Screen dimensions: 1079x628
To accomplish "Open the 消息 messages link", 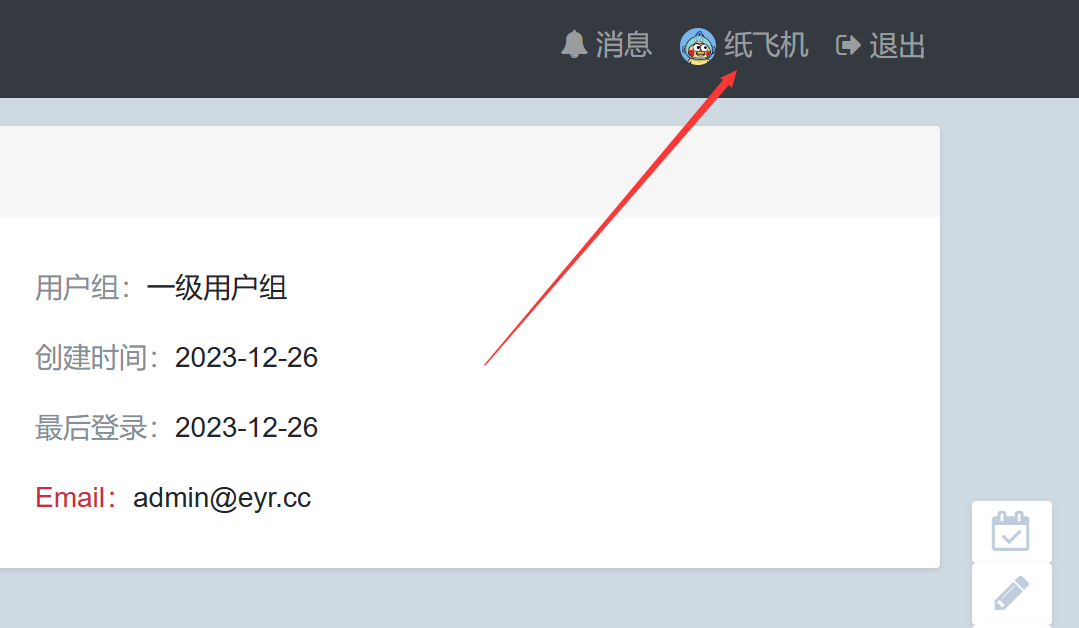I will click(623, 45).
